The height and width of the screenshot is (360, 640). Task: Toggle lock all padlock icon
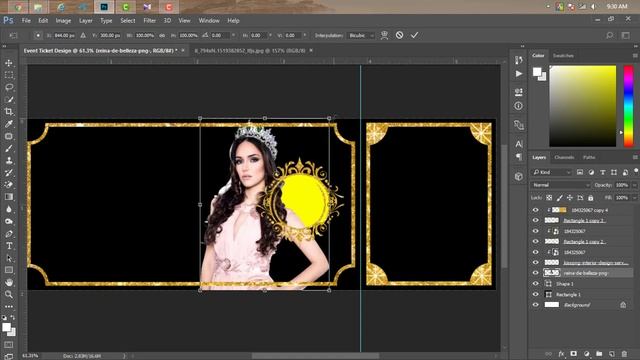point(591,198)
